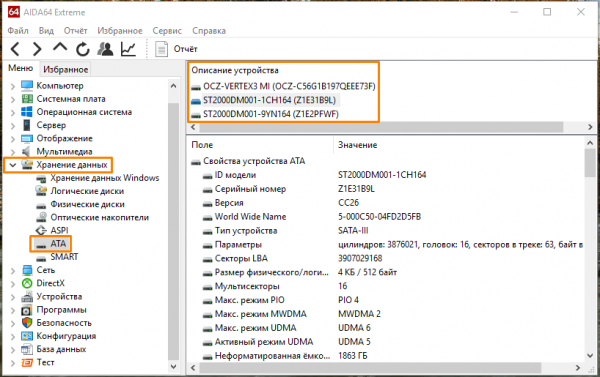Viewport: 600px width, 377px height.
Task: Open the graph chart toolbar icon
Action: [128, 49]
